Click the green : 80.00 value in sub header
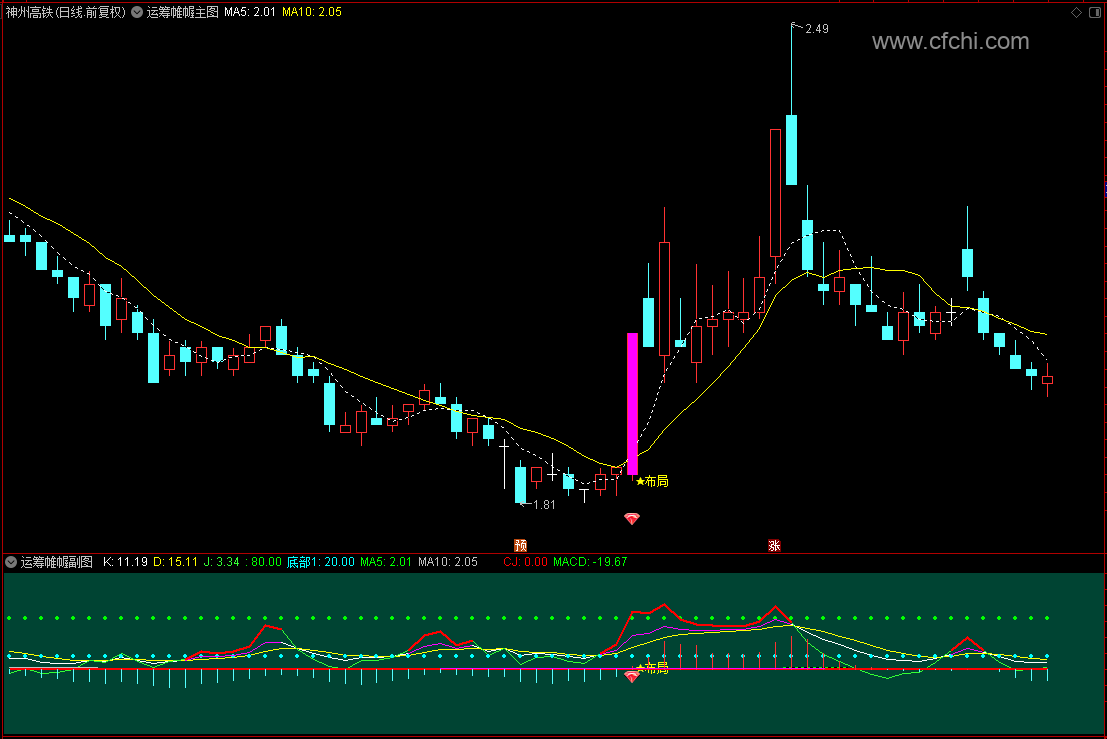Image resolution: width=1107 pixels, height=739 pixels. 263,562
